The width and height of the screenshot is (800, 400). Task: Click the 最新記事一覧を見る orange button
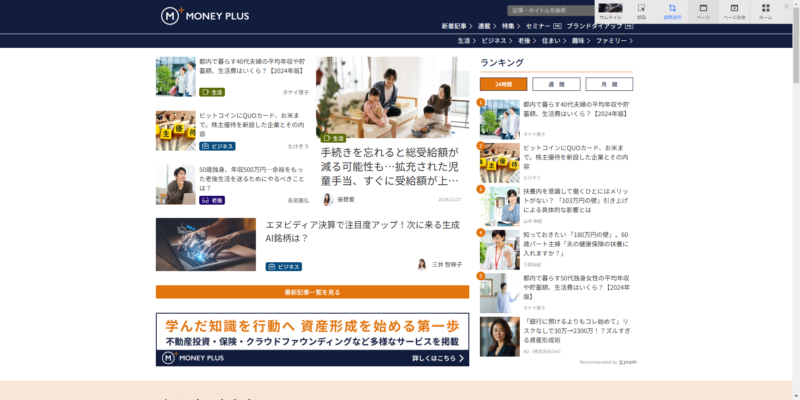[312, 292]
